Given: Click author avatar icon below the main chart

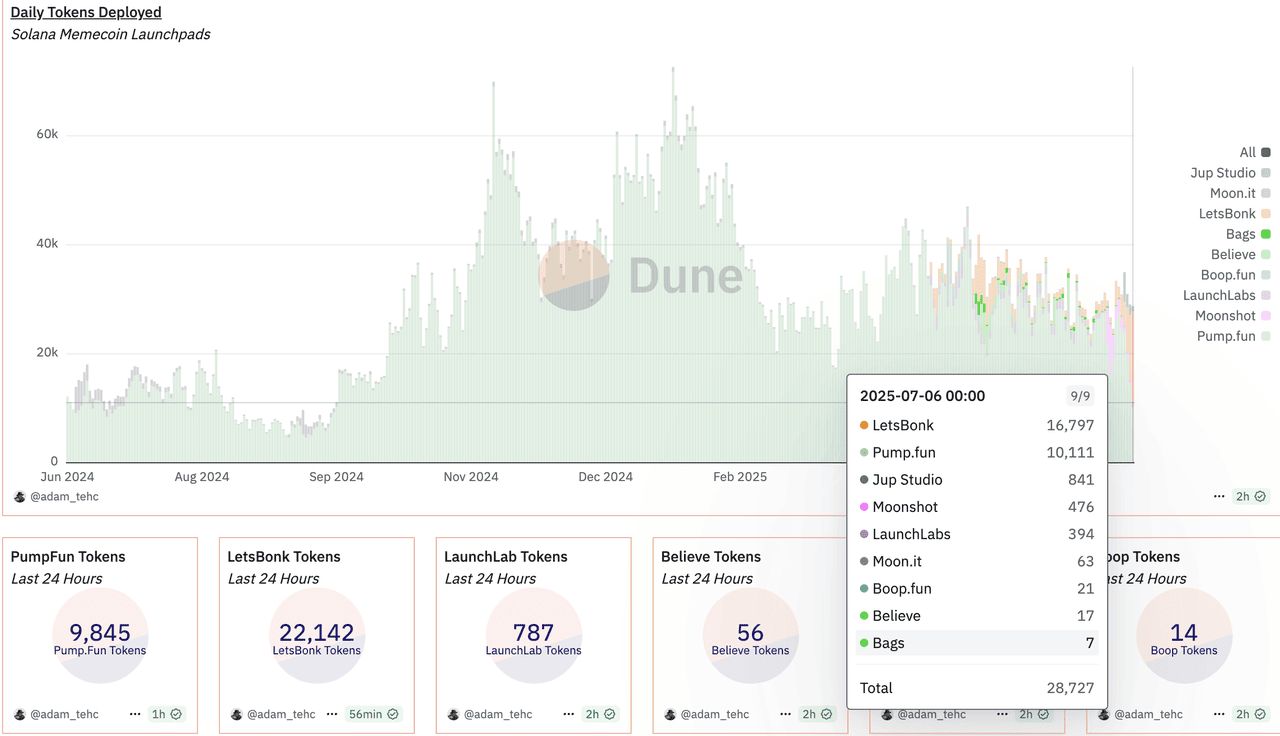Looking at the screenshot, I should (x=19, y=496).
